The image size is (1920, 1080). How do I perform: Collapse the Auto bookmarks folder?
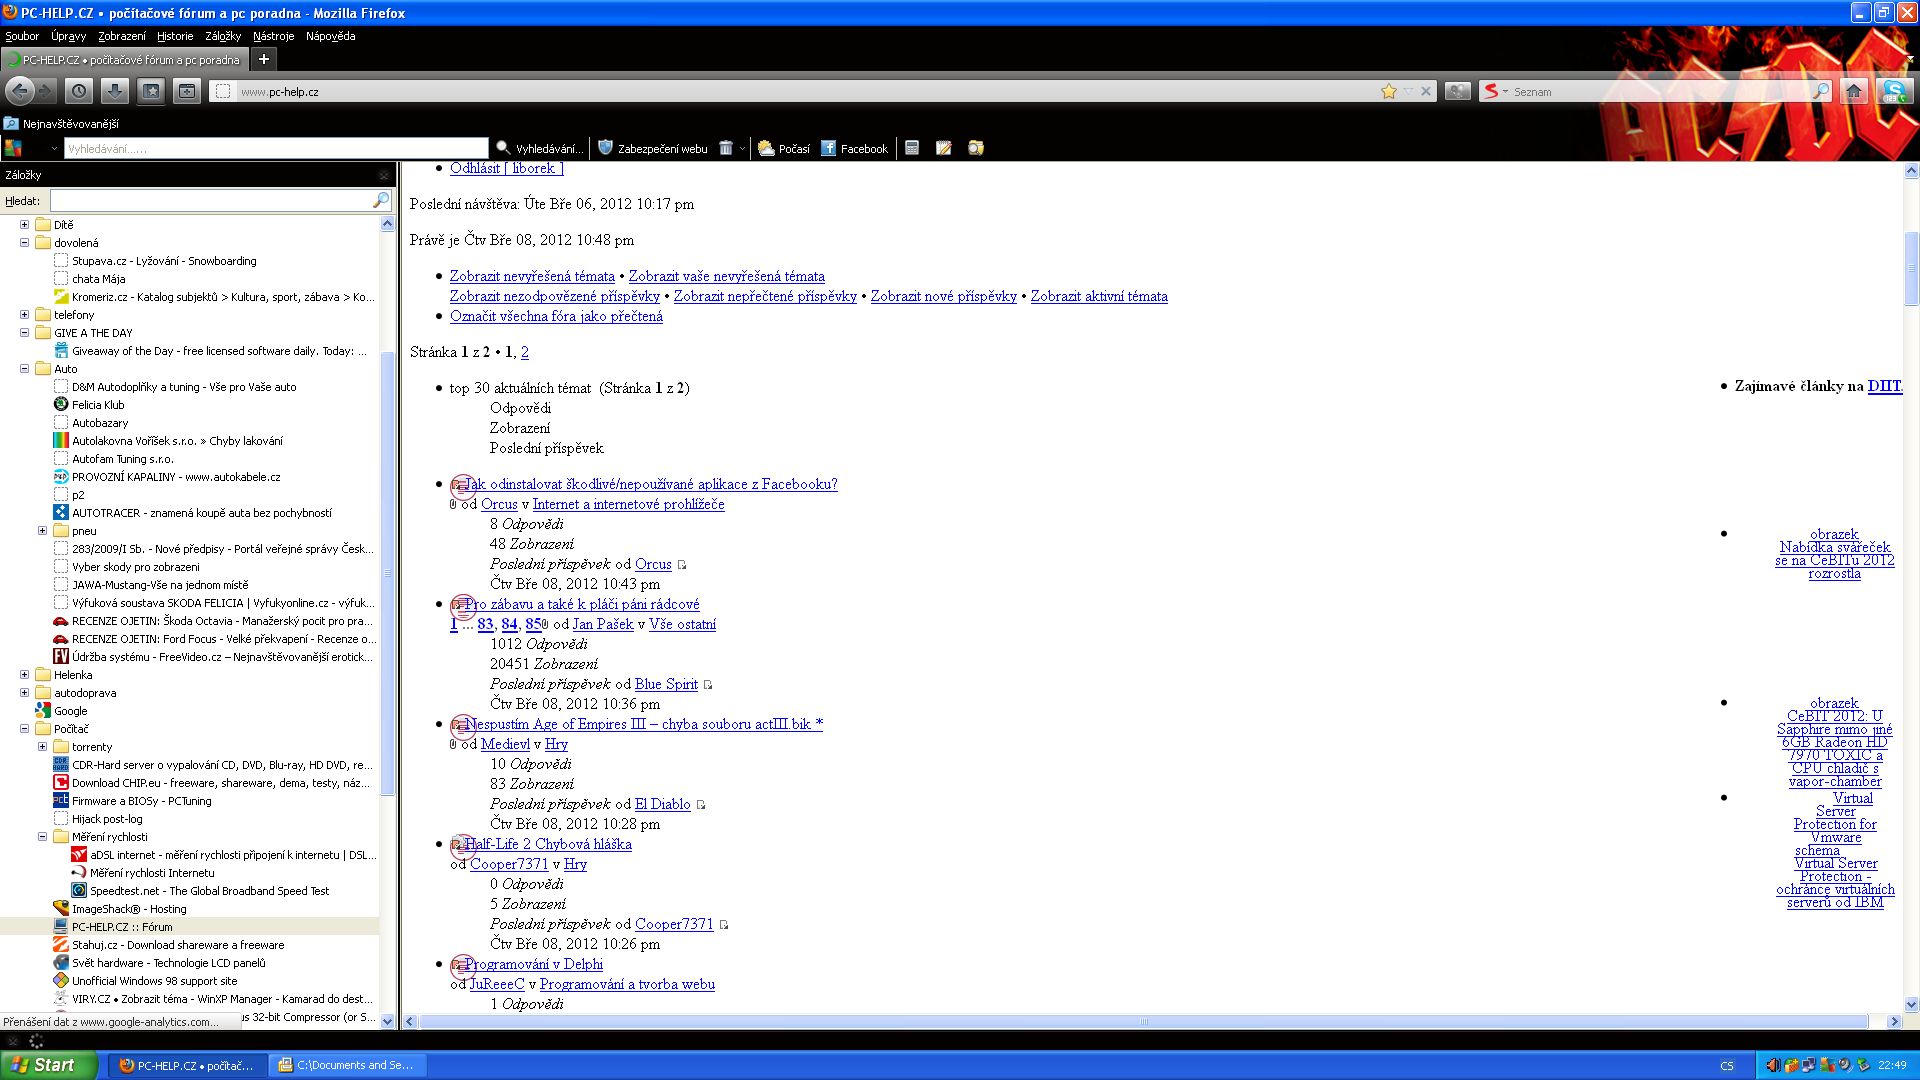[x=25, y=369]
